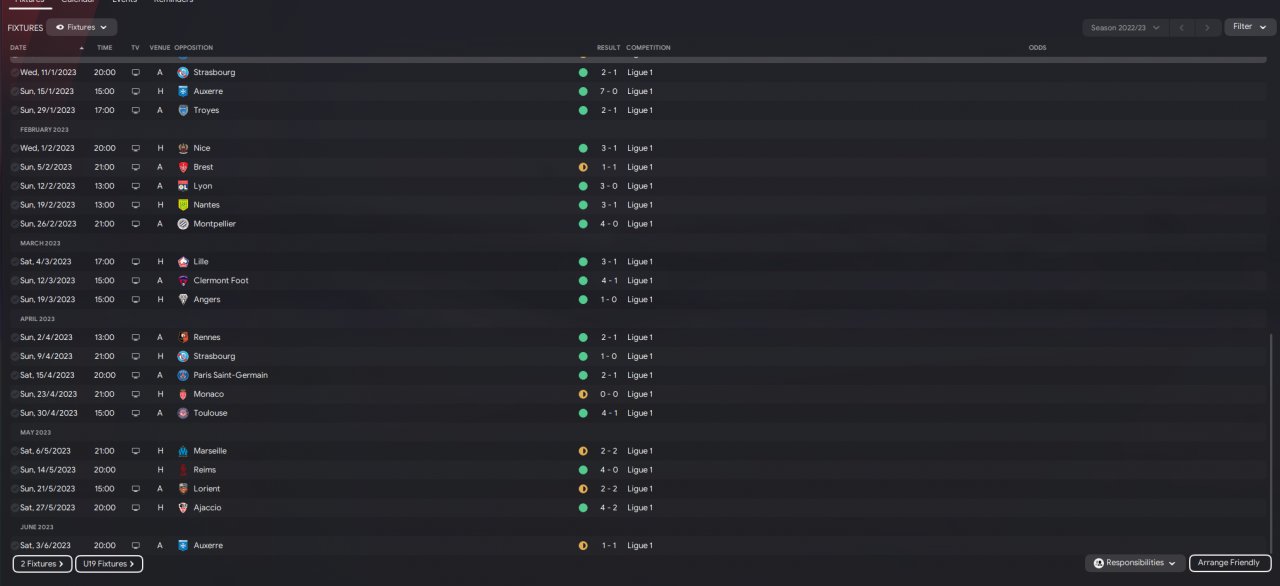Click the Marseille club badge icon
This screenshot has width=1280, height=586.
pyautogui.click(x=183, y=451)
